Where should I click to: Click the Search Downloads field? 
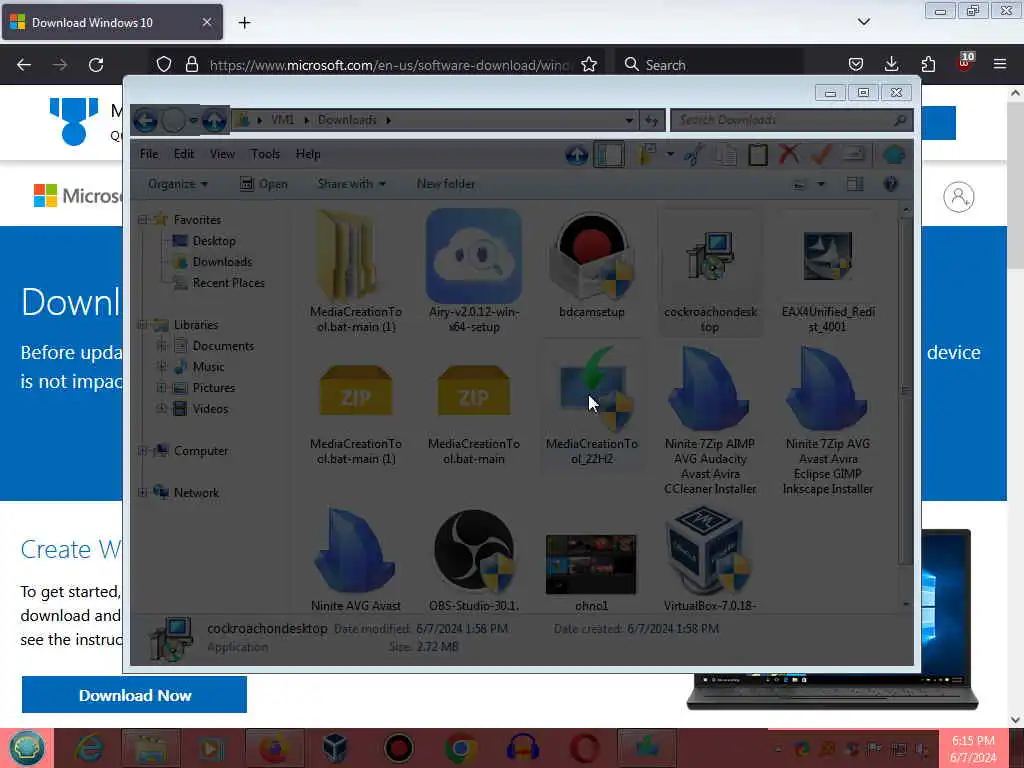click(x=792, y=120)
